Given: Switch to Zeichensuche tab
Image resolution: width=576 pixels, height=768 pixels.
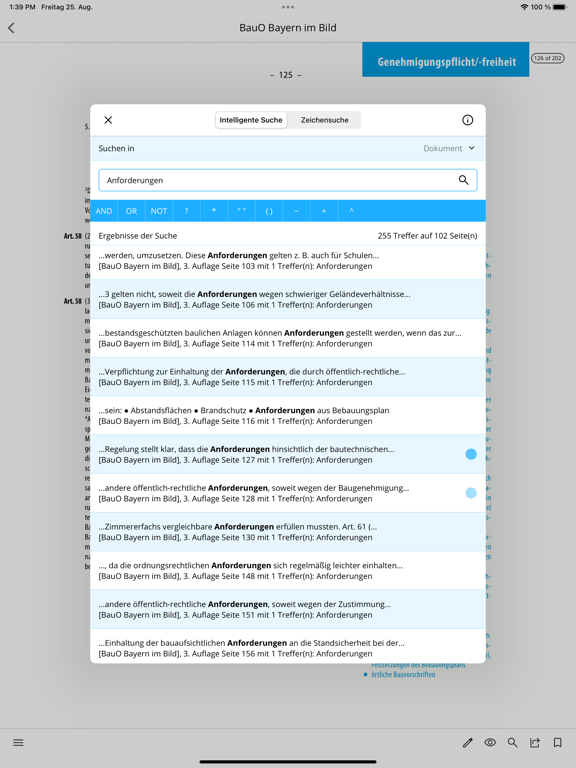Looking at the screenshot, I should 324,120.
